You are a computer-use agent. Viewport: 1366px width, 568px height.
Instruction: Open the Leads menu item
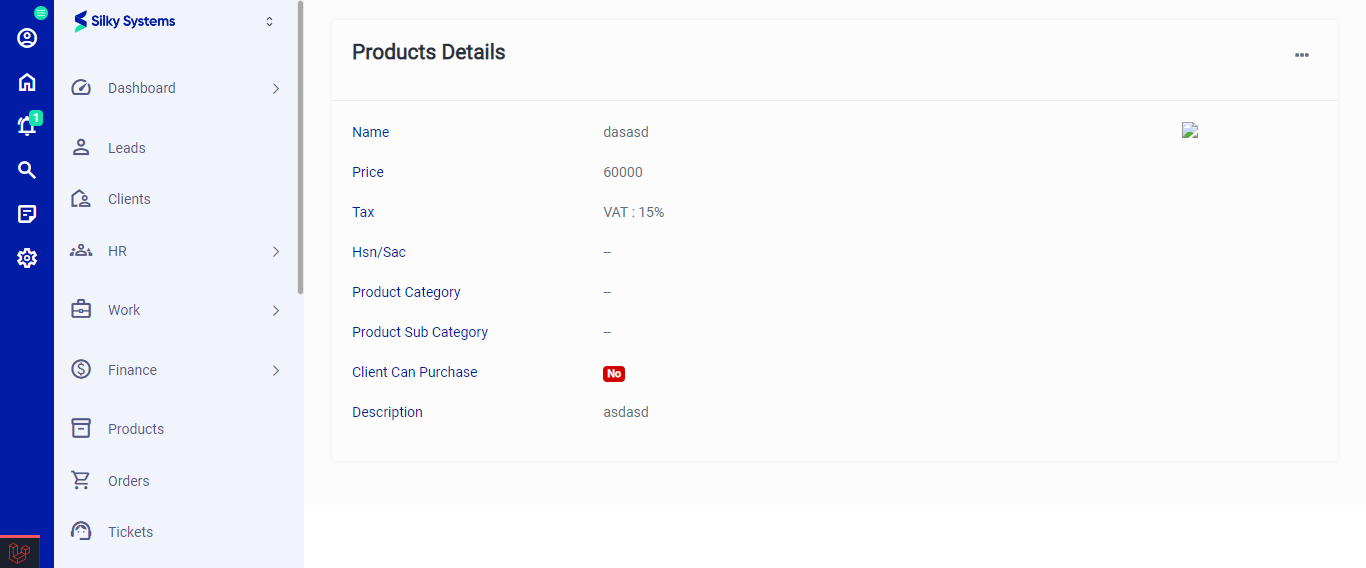127,148
